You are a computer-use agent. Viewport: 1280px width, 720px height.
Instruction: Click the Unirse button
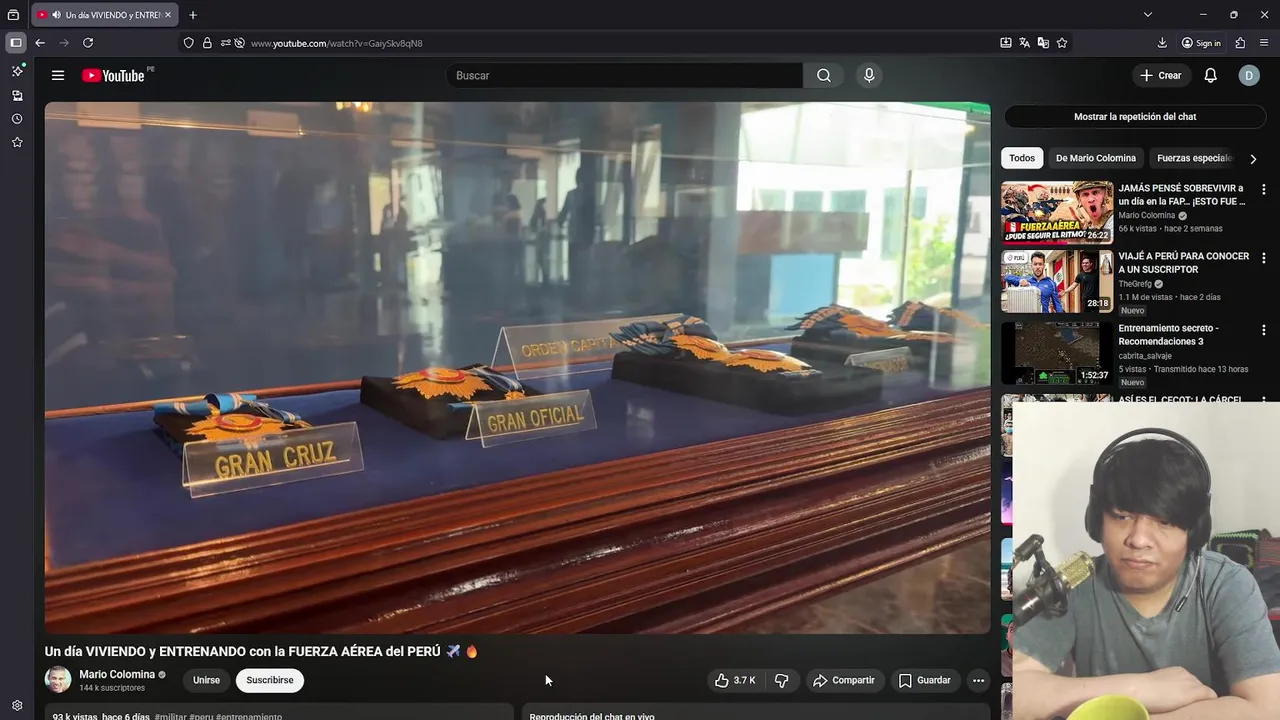206,680
